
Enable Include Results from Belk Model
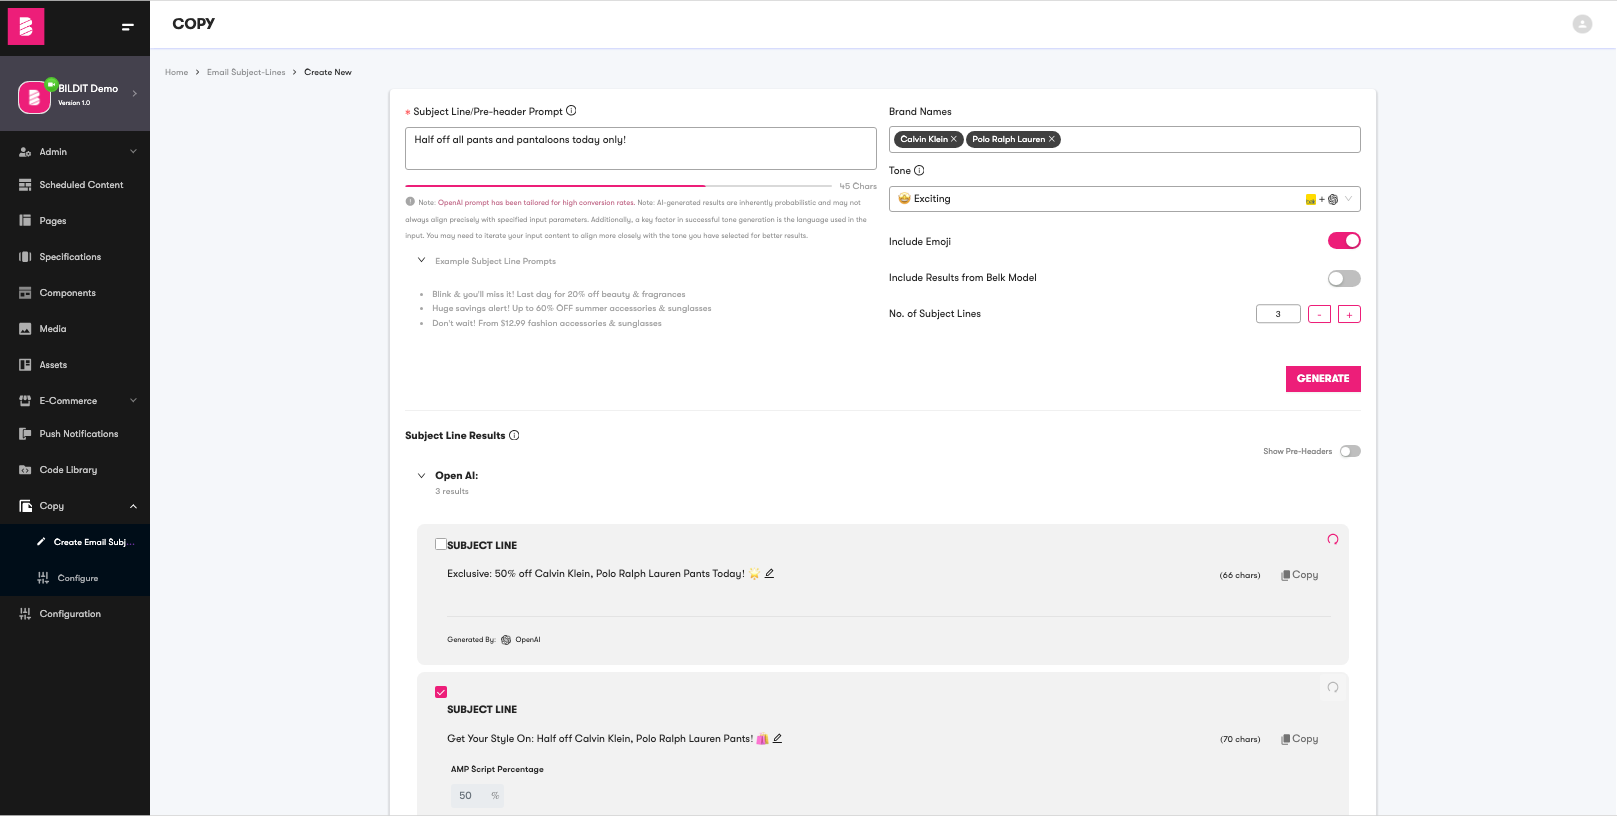(1344, 278)
